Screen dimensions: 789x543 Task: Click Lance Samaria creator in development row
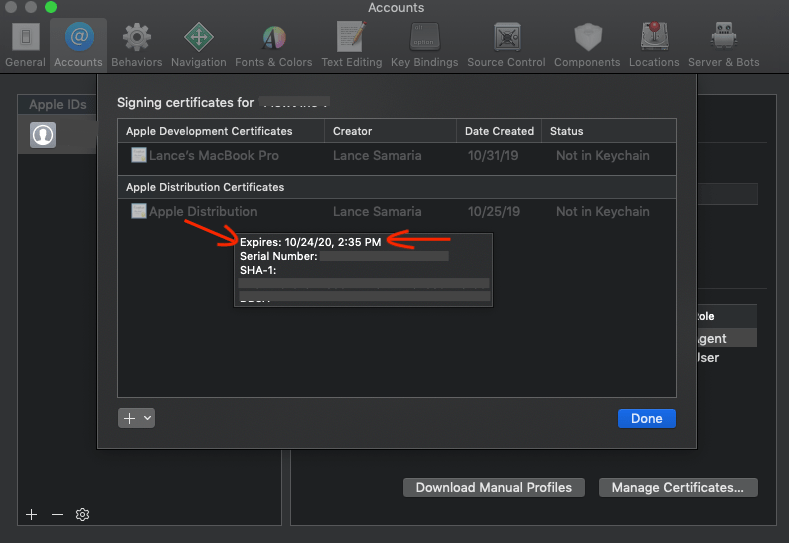point(377,156)
